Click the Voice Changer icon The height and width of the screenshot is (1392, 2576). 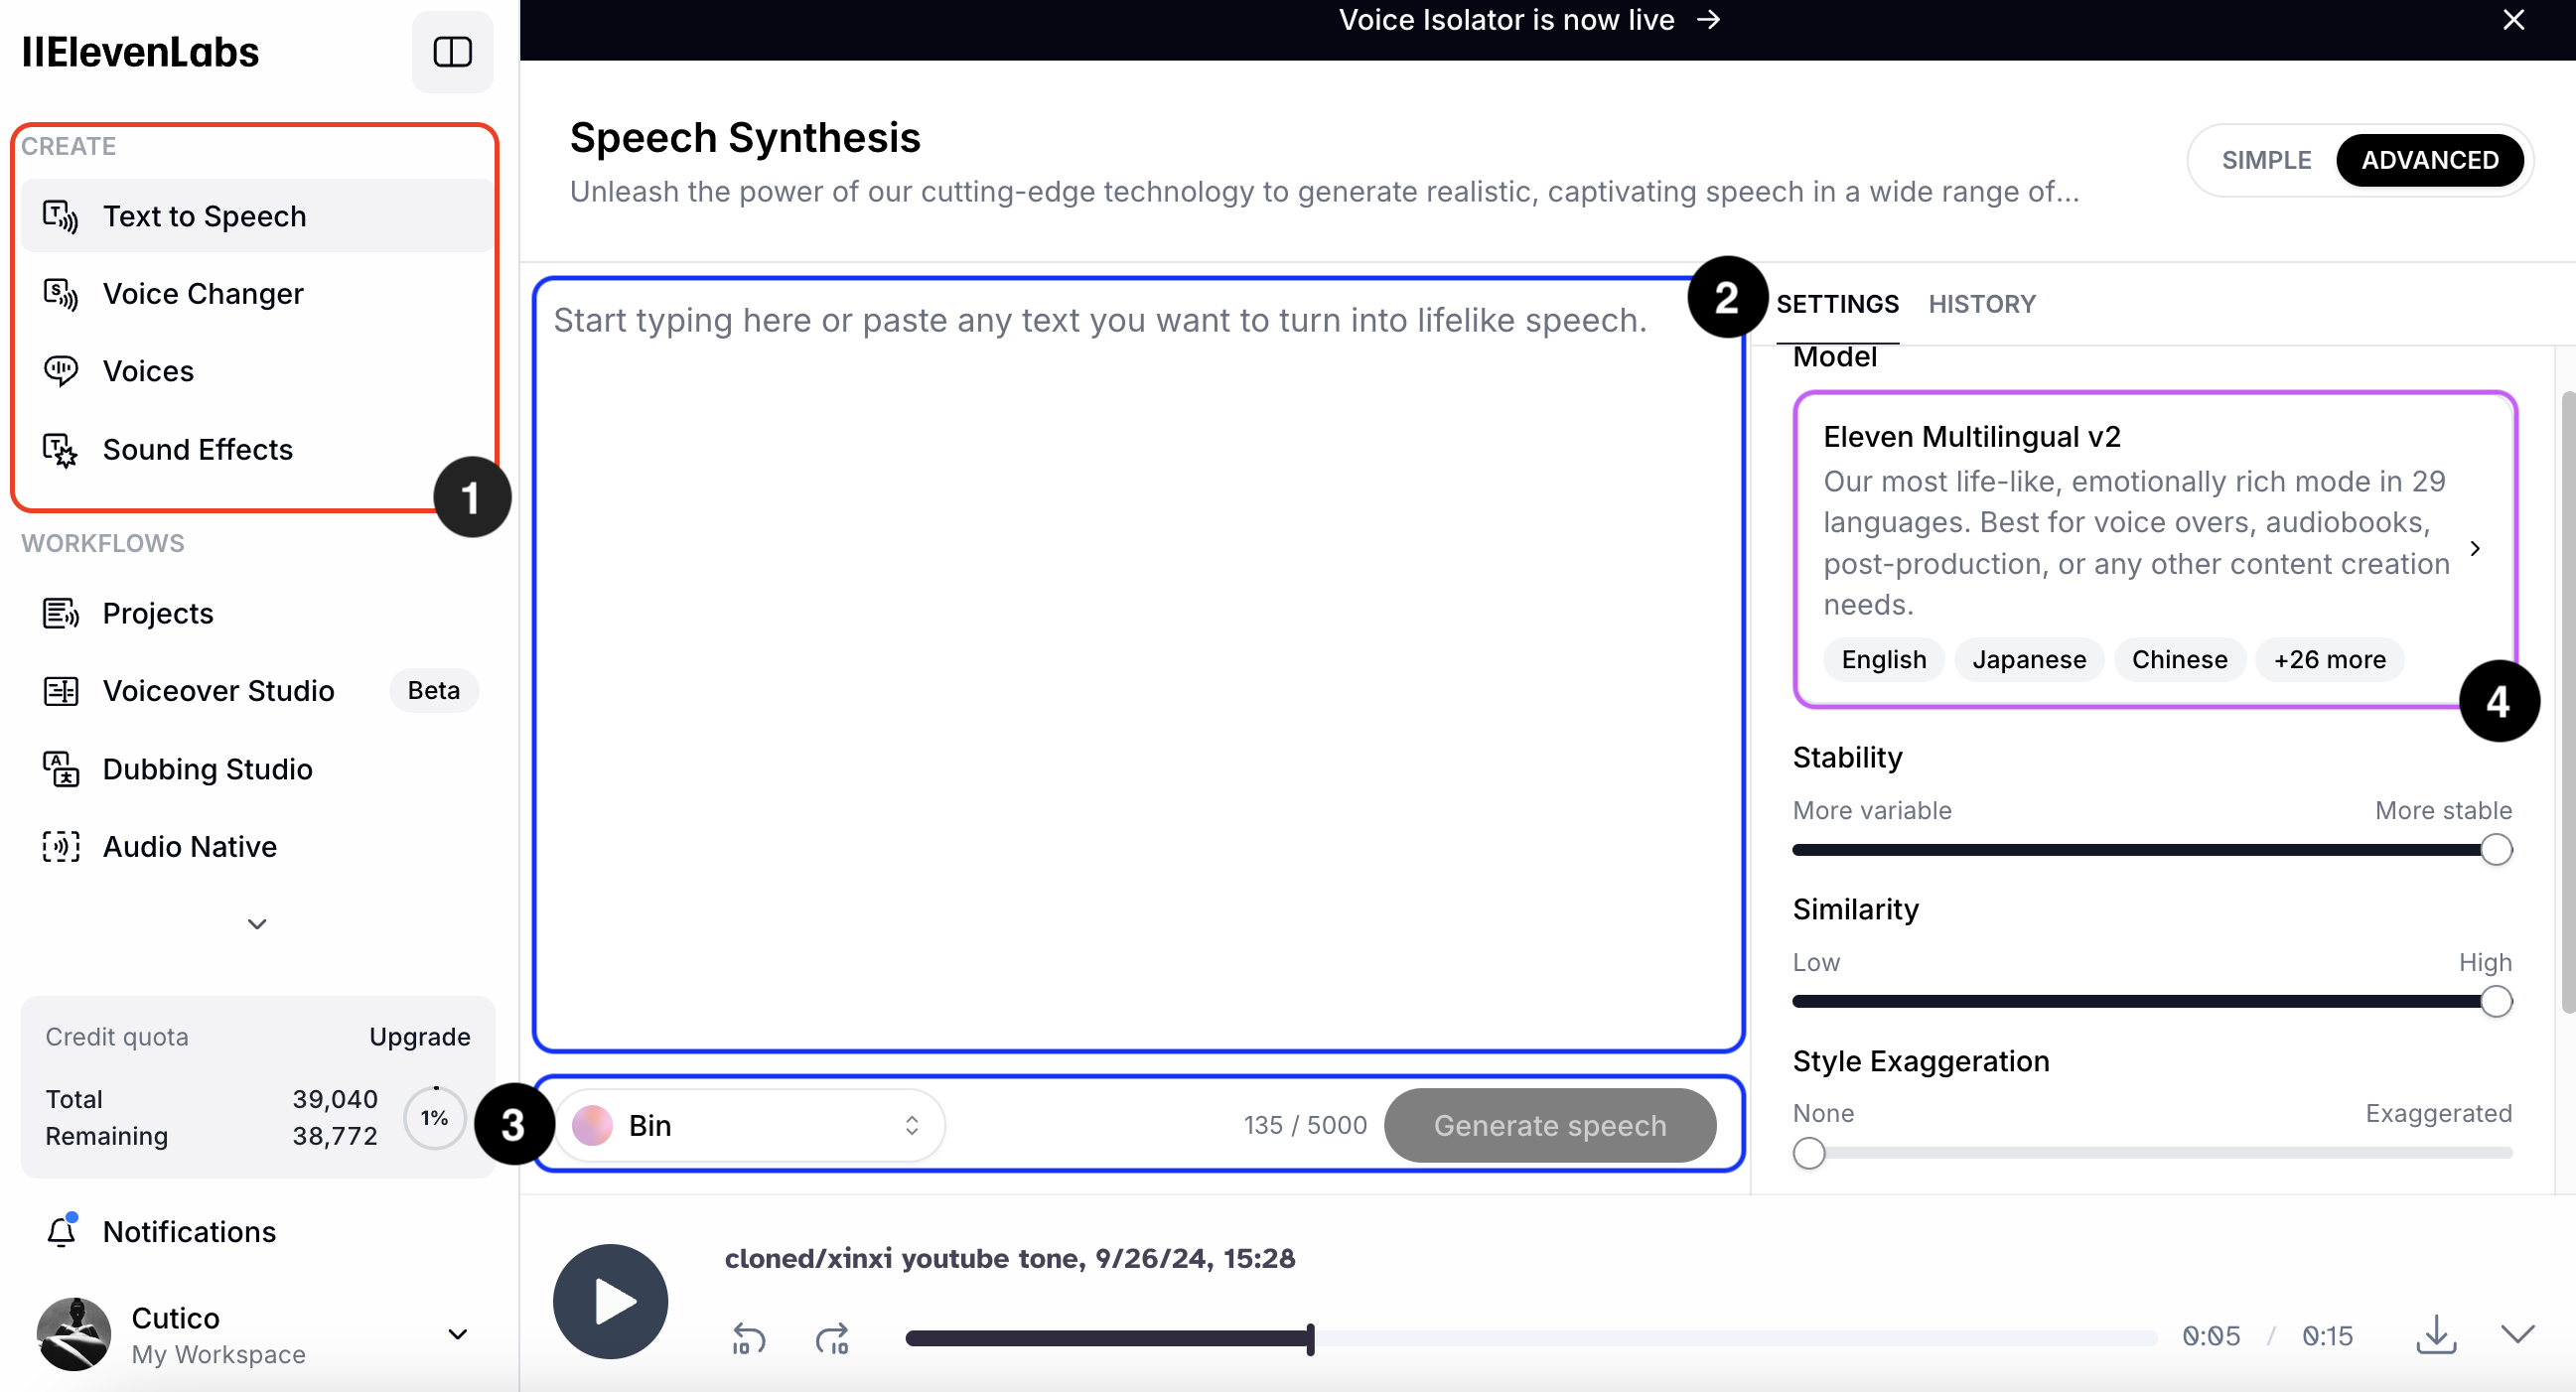pyautogui.click(x=60, y=294)
